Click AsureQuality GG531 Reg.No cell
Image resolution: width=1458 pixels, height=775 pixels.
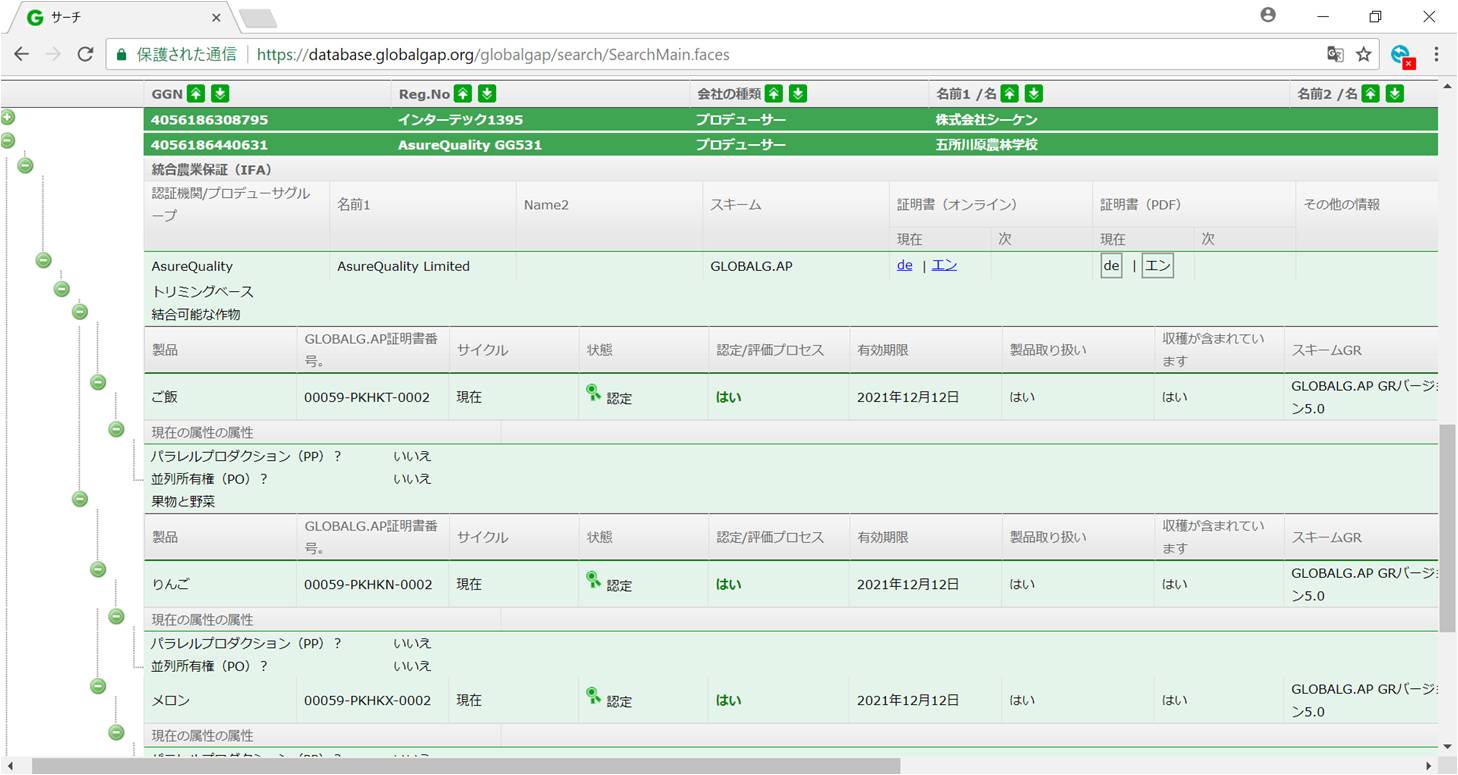click(x=469, y=144)
